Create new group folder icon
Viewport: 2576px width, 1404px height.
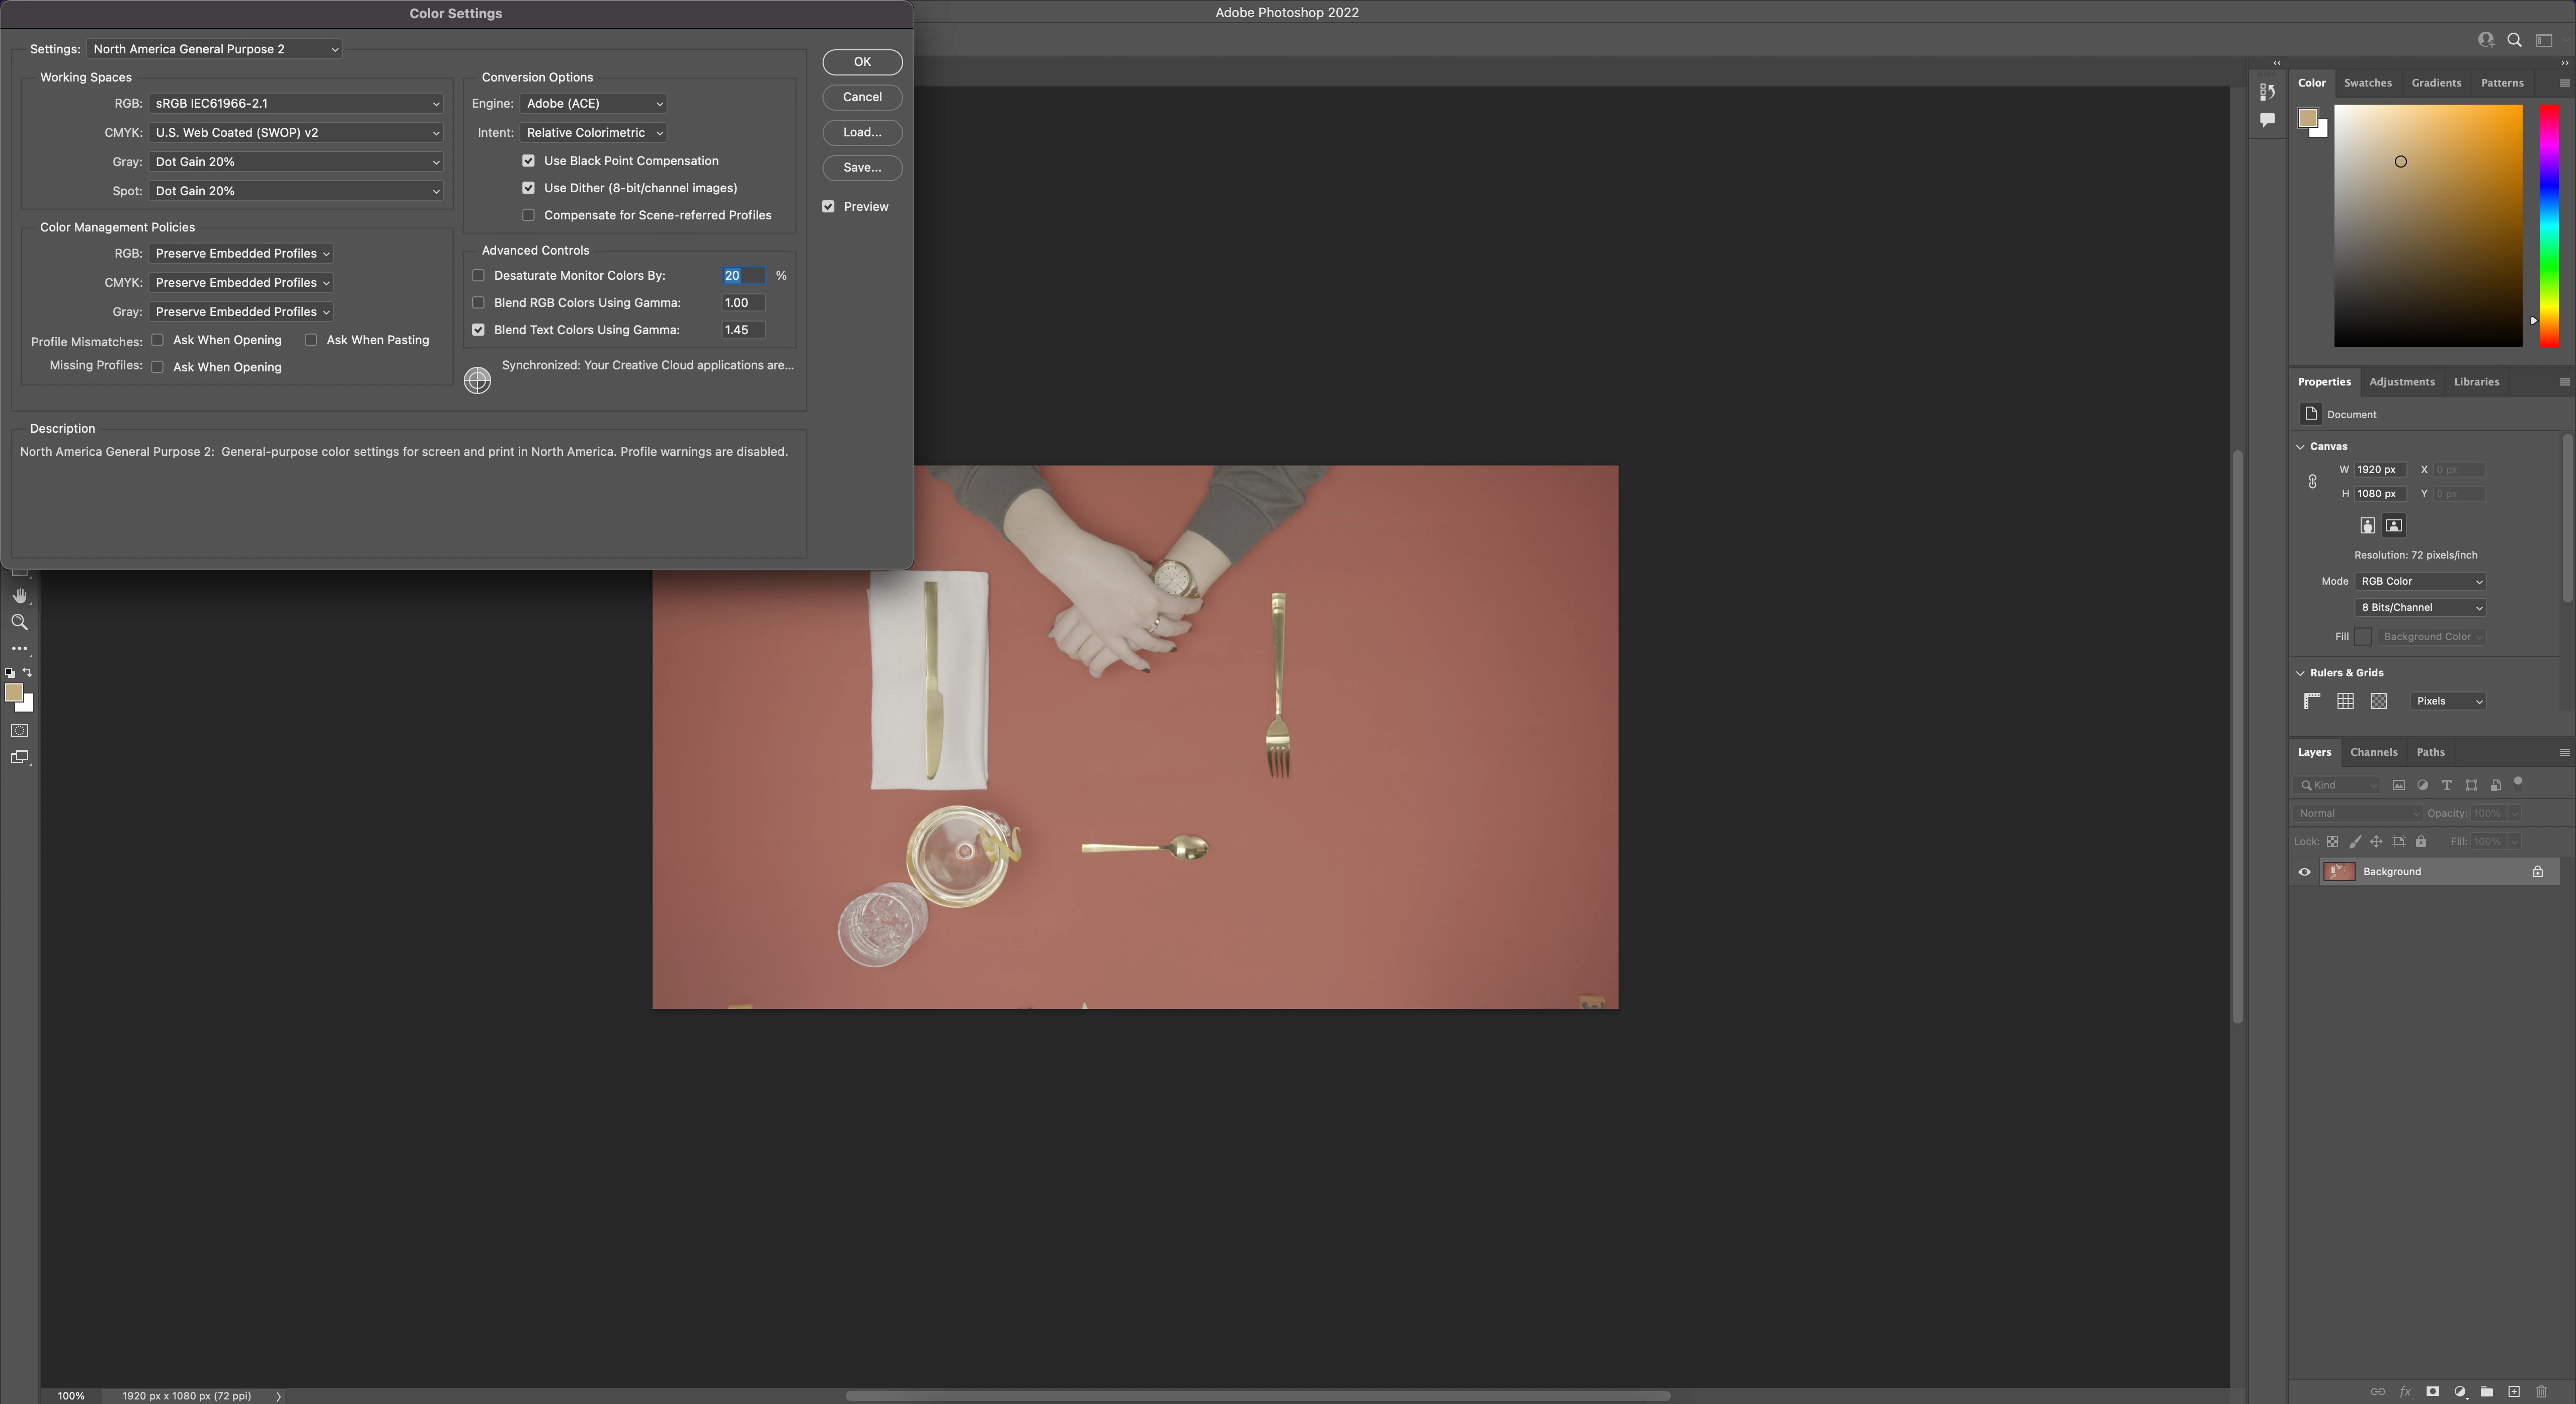(x=2487, y=1392)
